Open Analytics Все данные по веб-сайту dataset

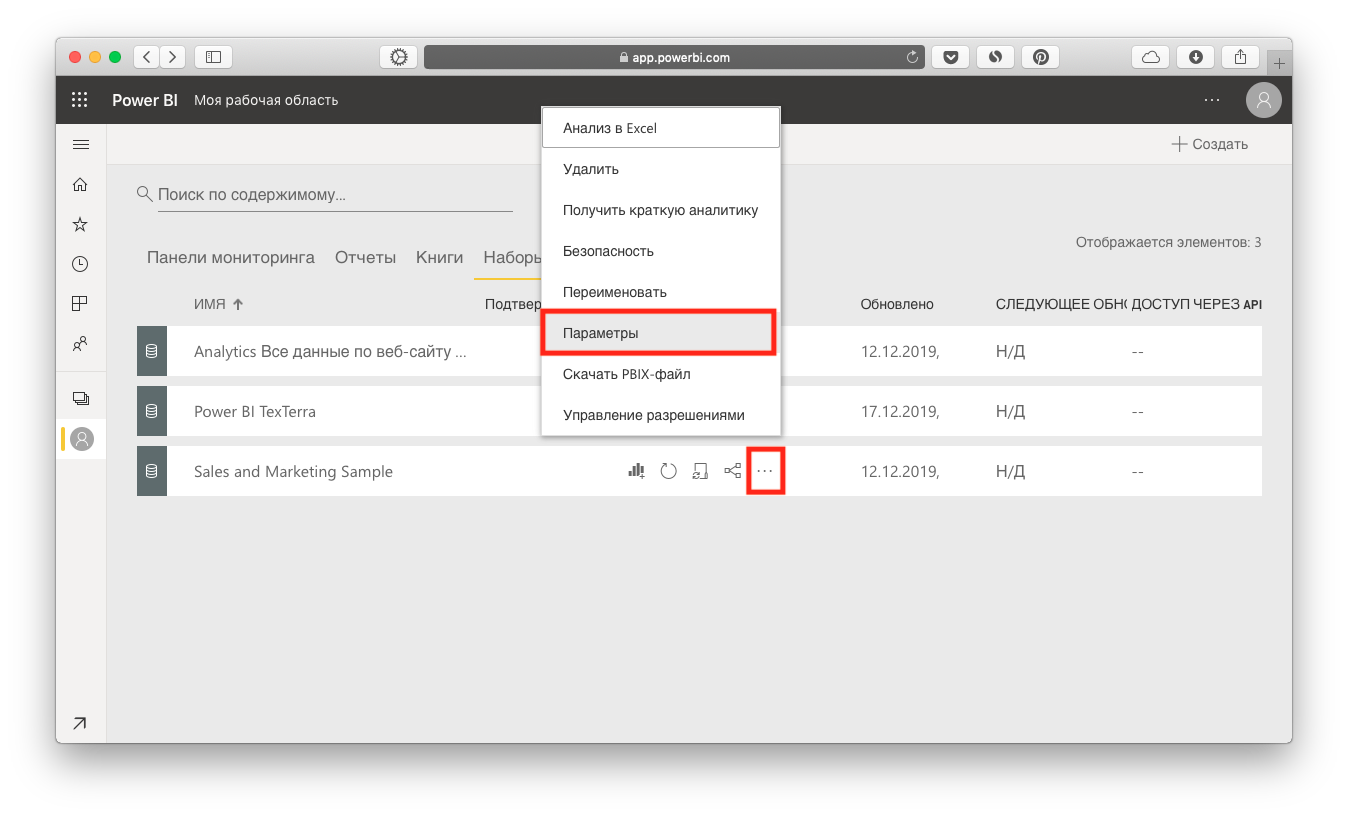pyautogui.click(x=330, y=351)
